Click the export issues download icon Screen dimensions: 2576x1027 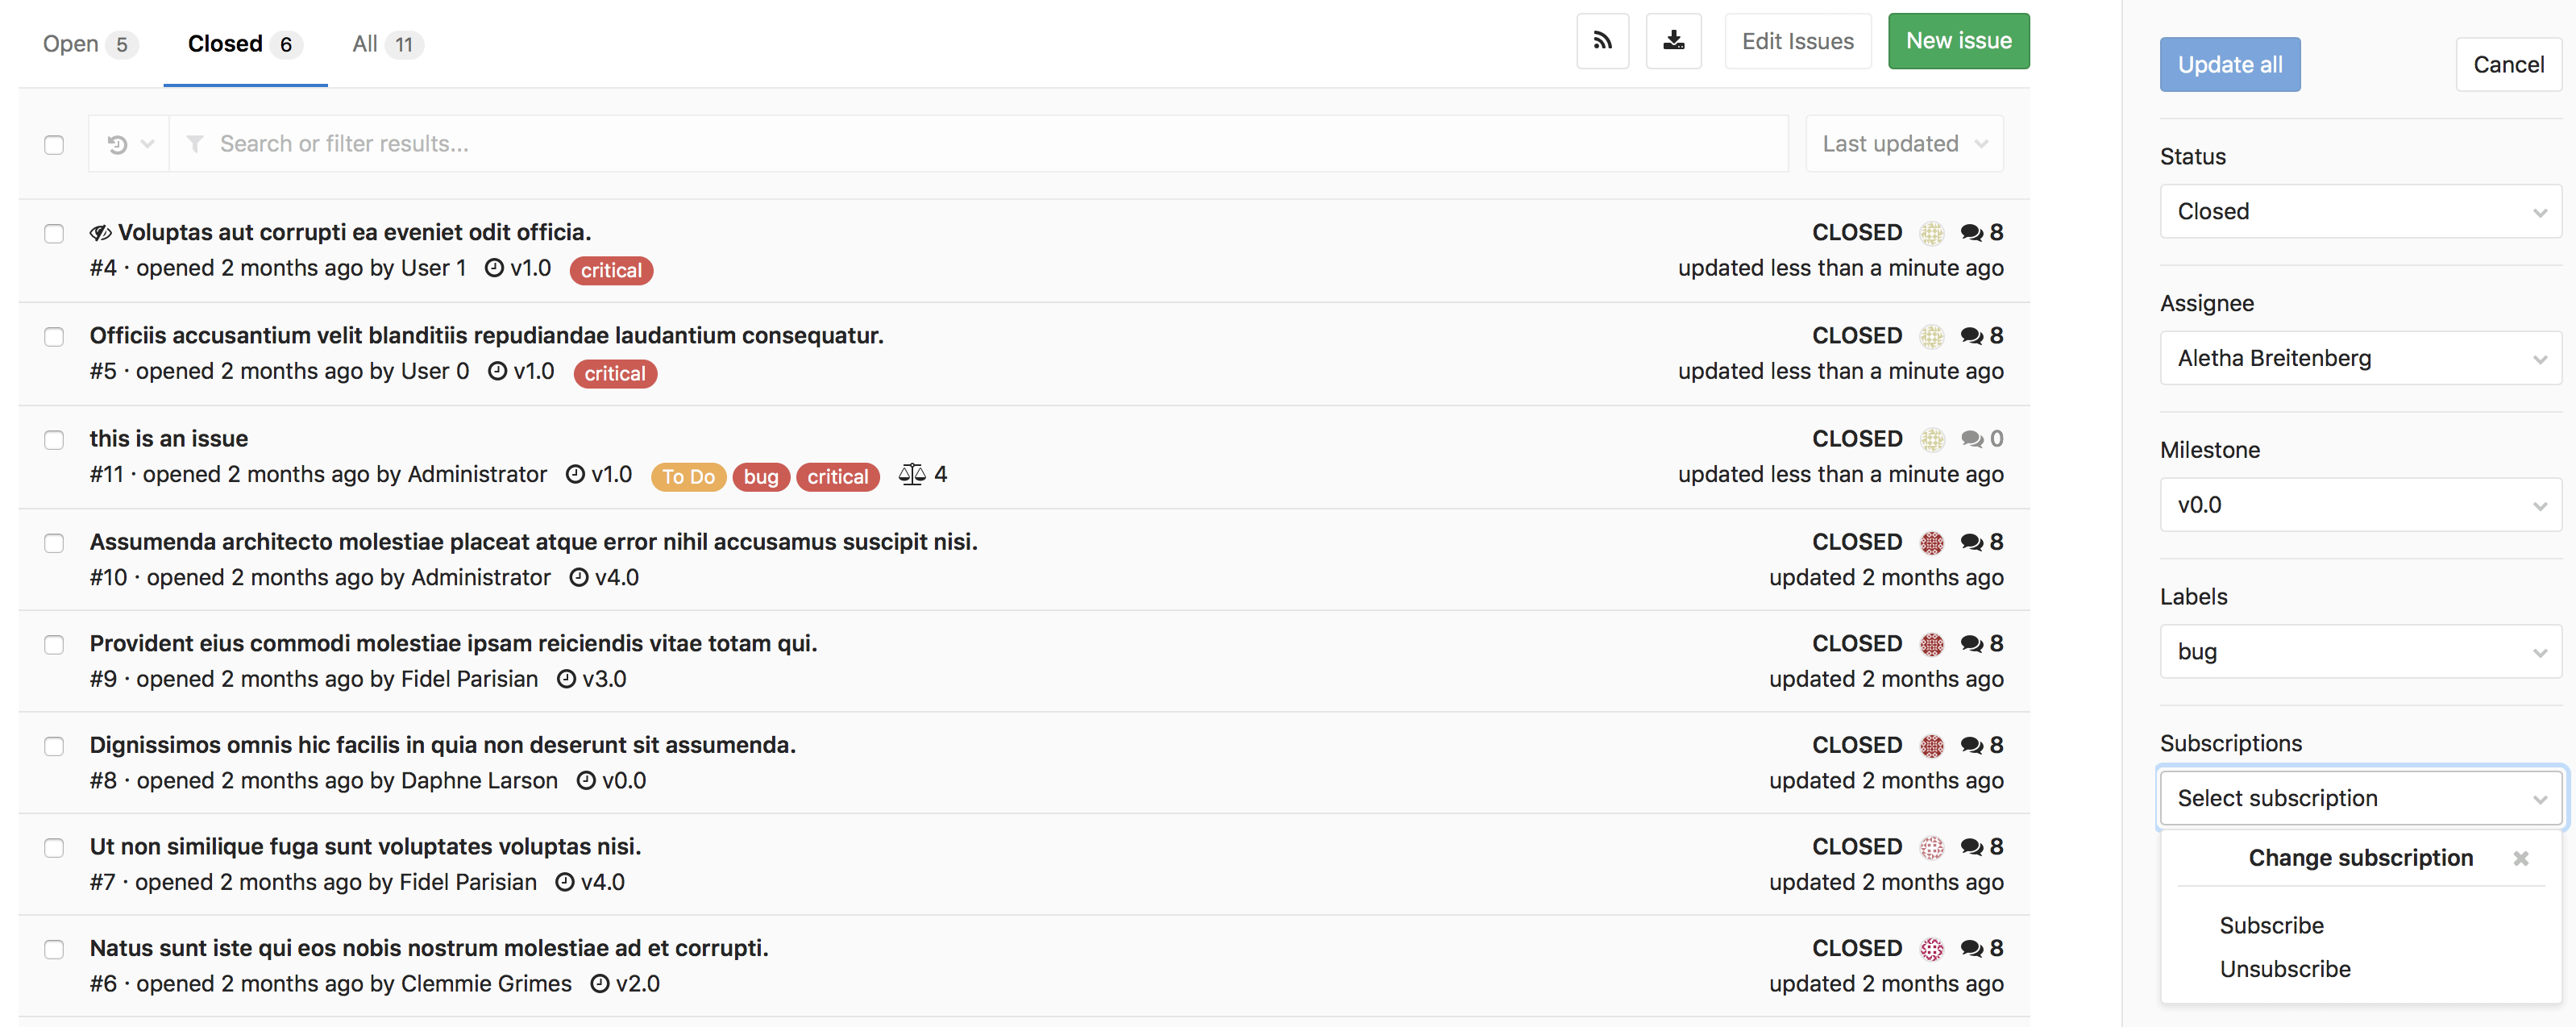(1673, 40)
